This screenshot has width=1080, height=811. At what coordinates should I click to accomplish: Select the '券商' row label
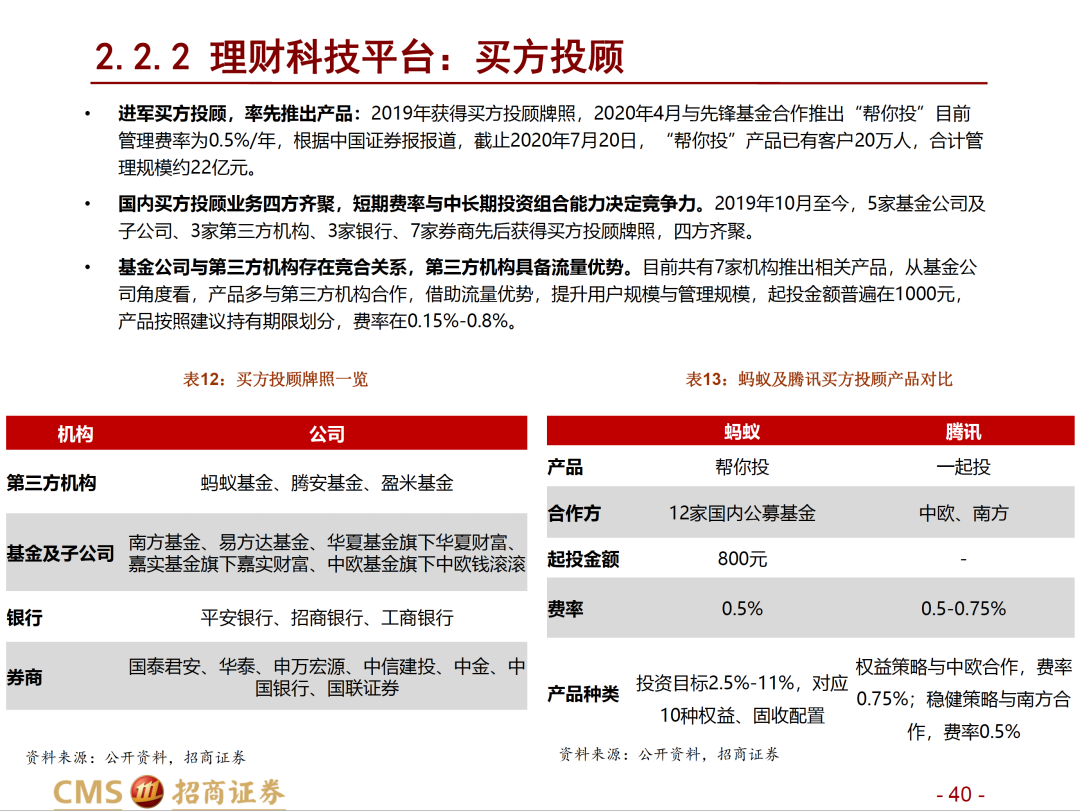[25, 677]
